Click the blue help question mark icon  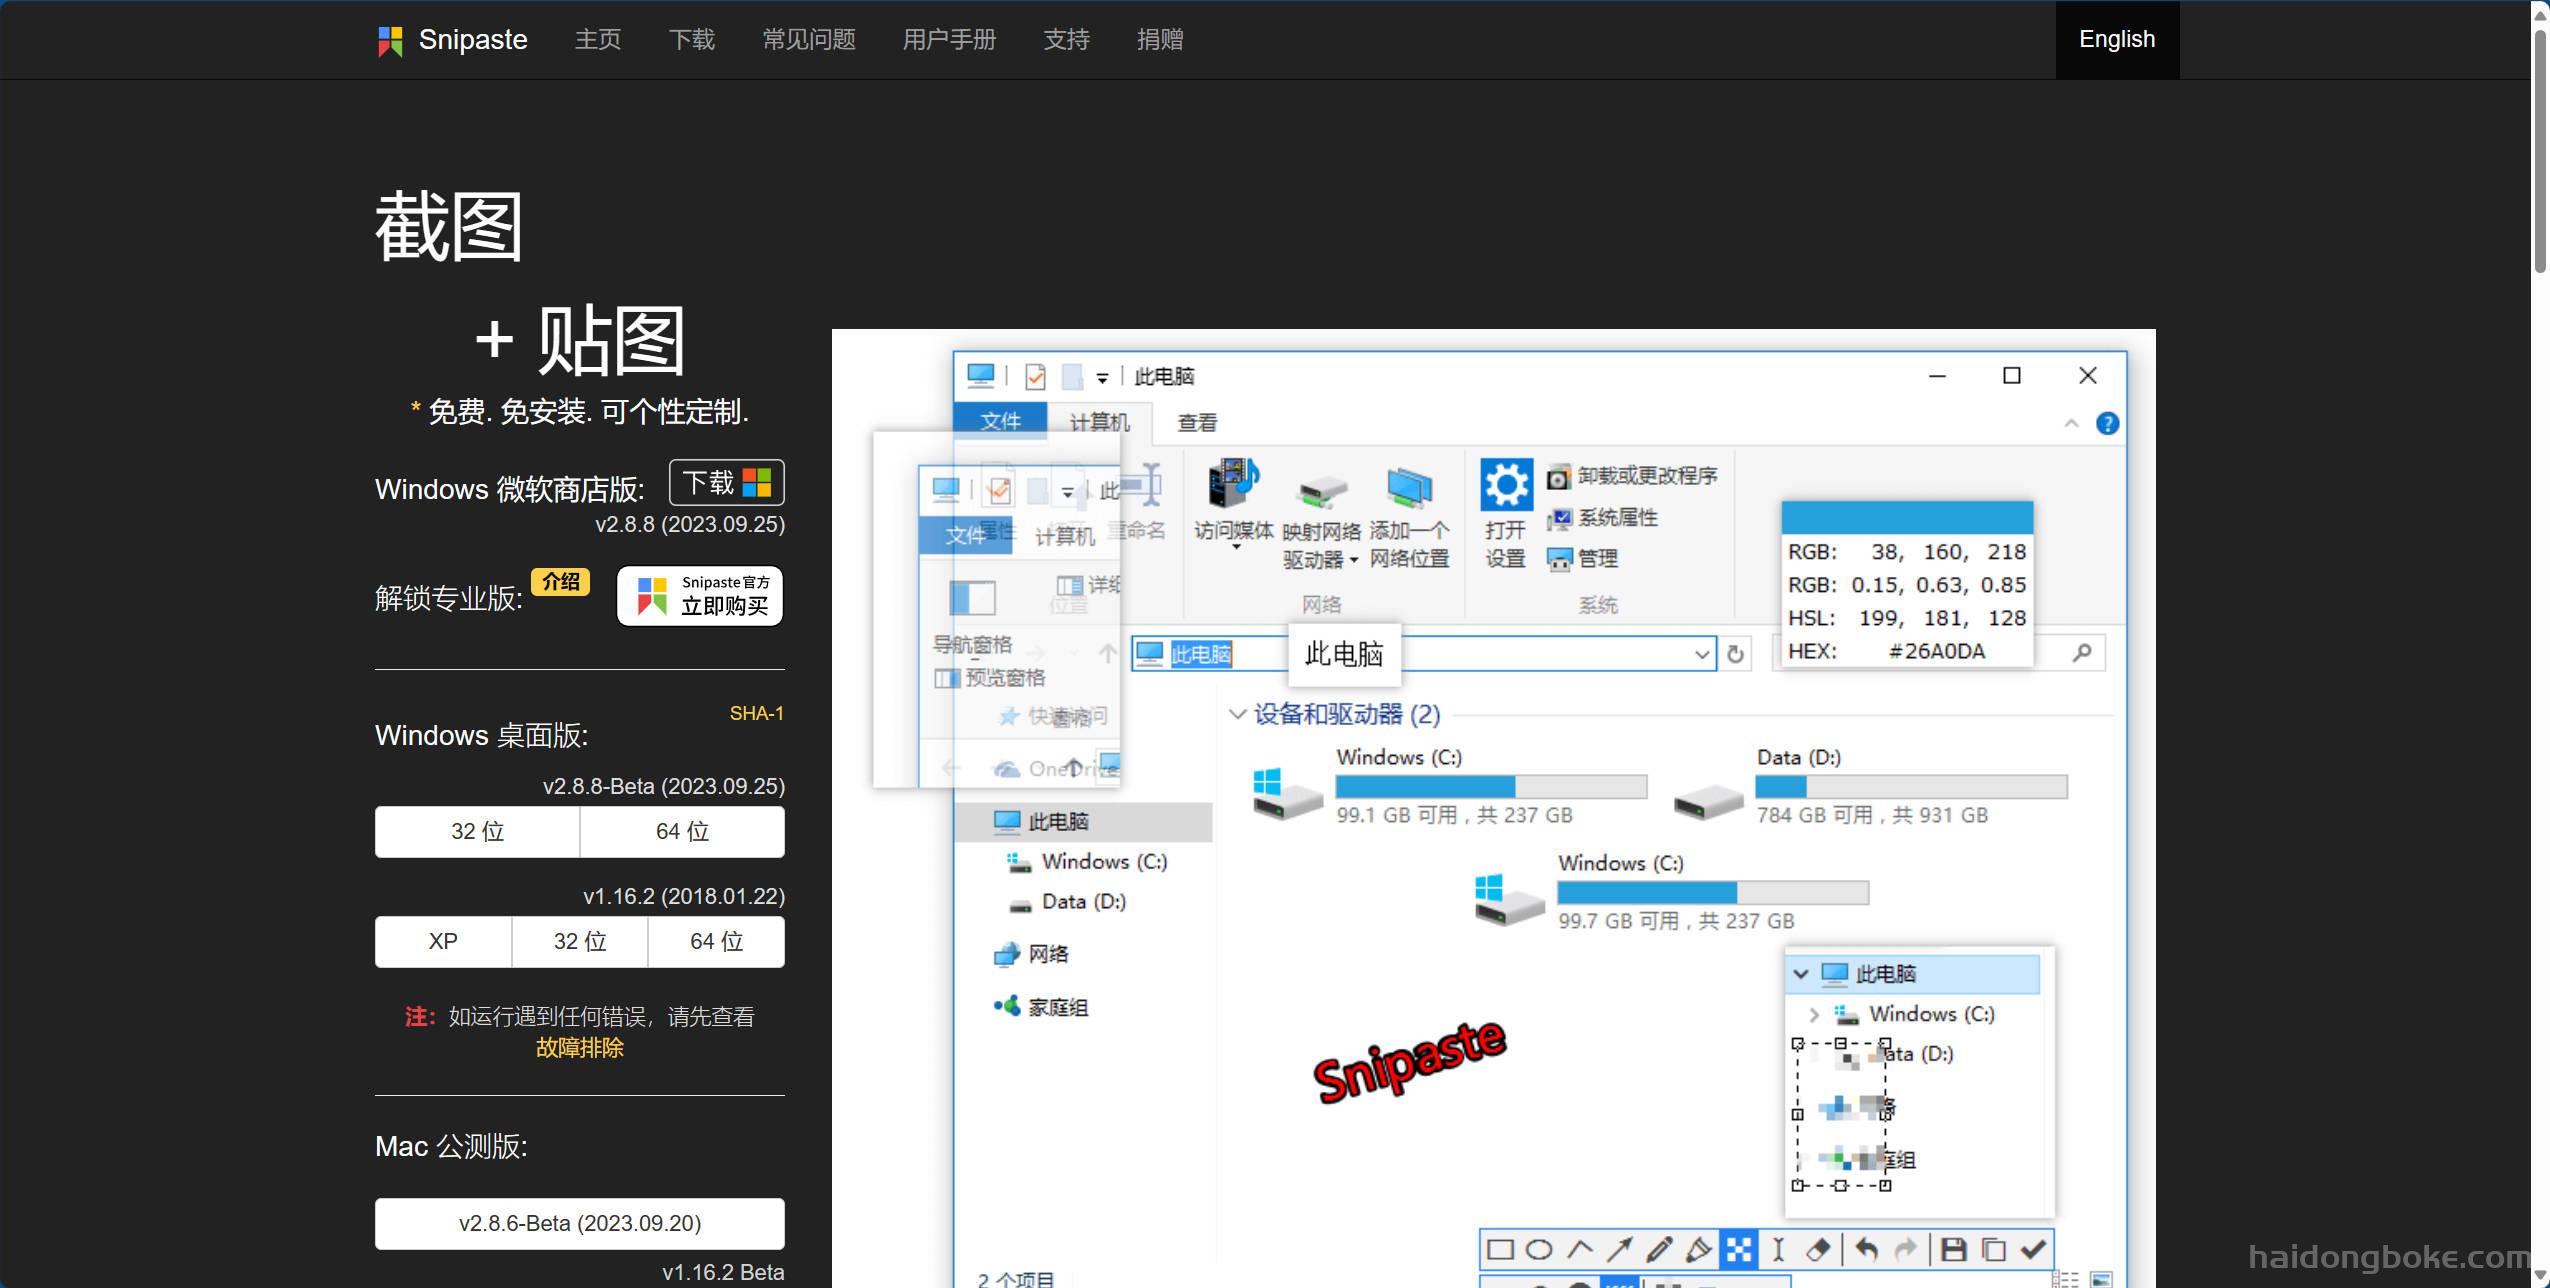[x=2107, y=424]
